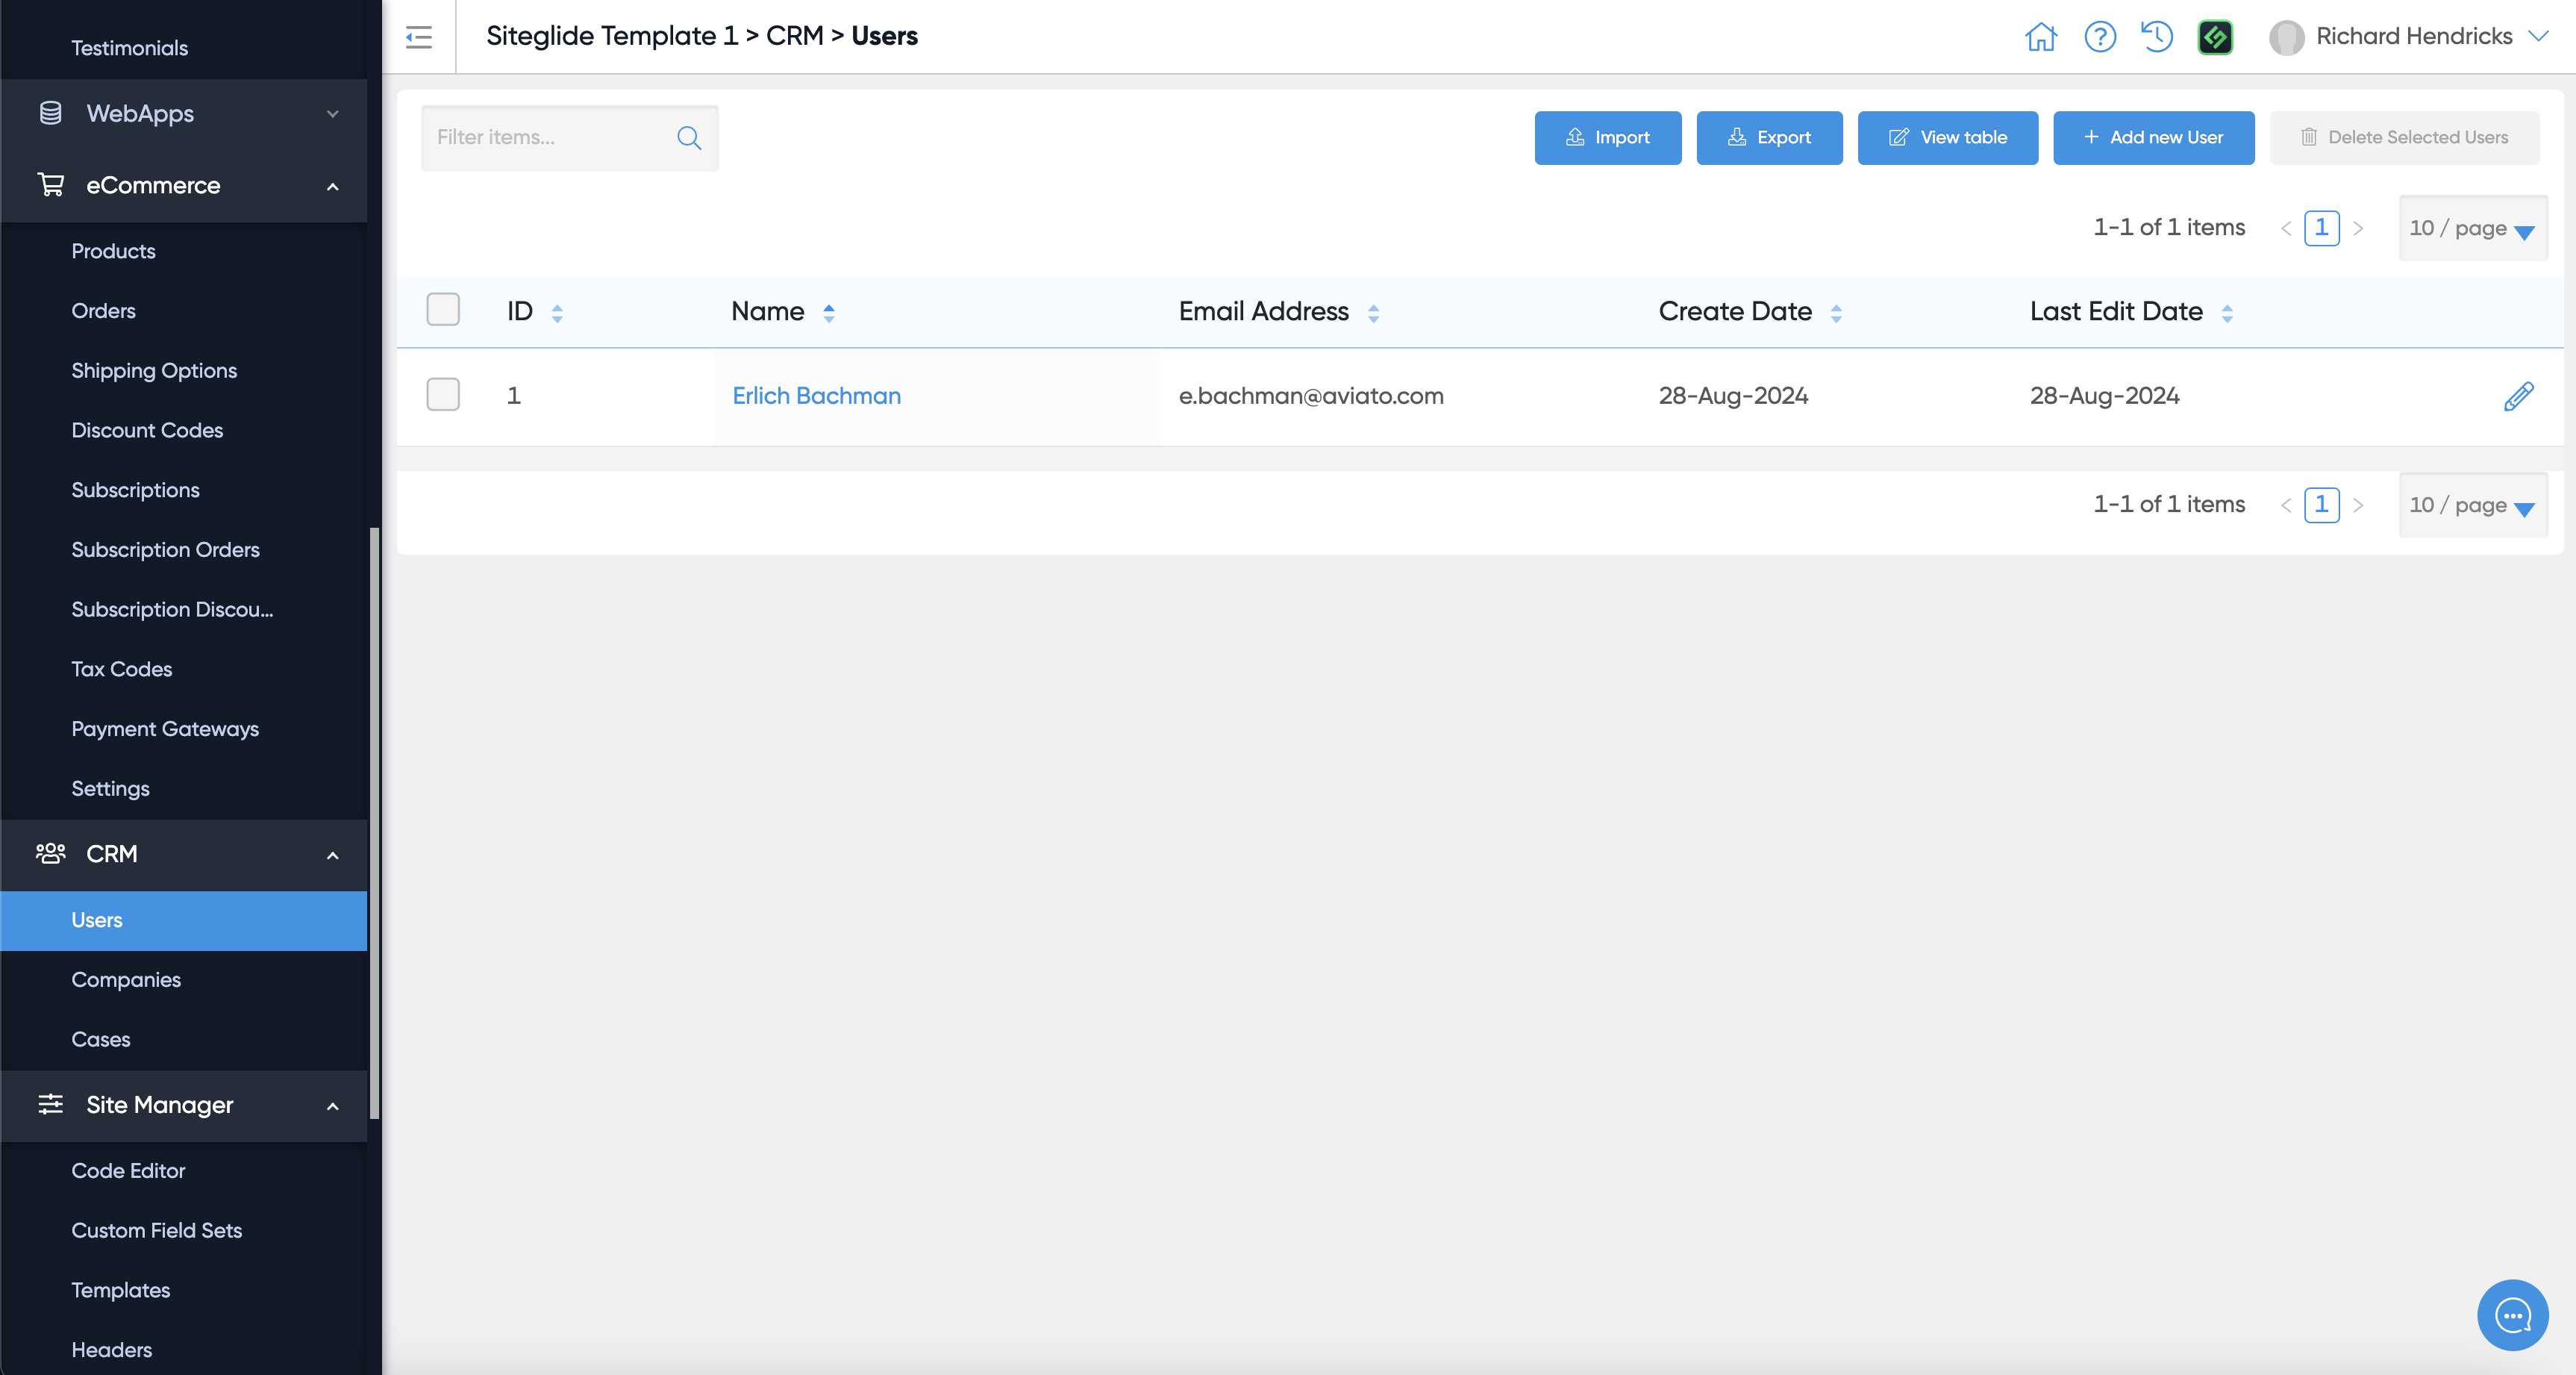Viewport: 2576px width, 1375px height.
Task: Click the home icon in header
Action: pos(2040,37)
